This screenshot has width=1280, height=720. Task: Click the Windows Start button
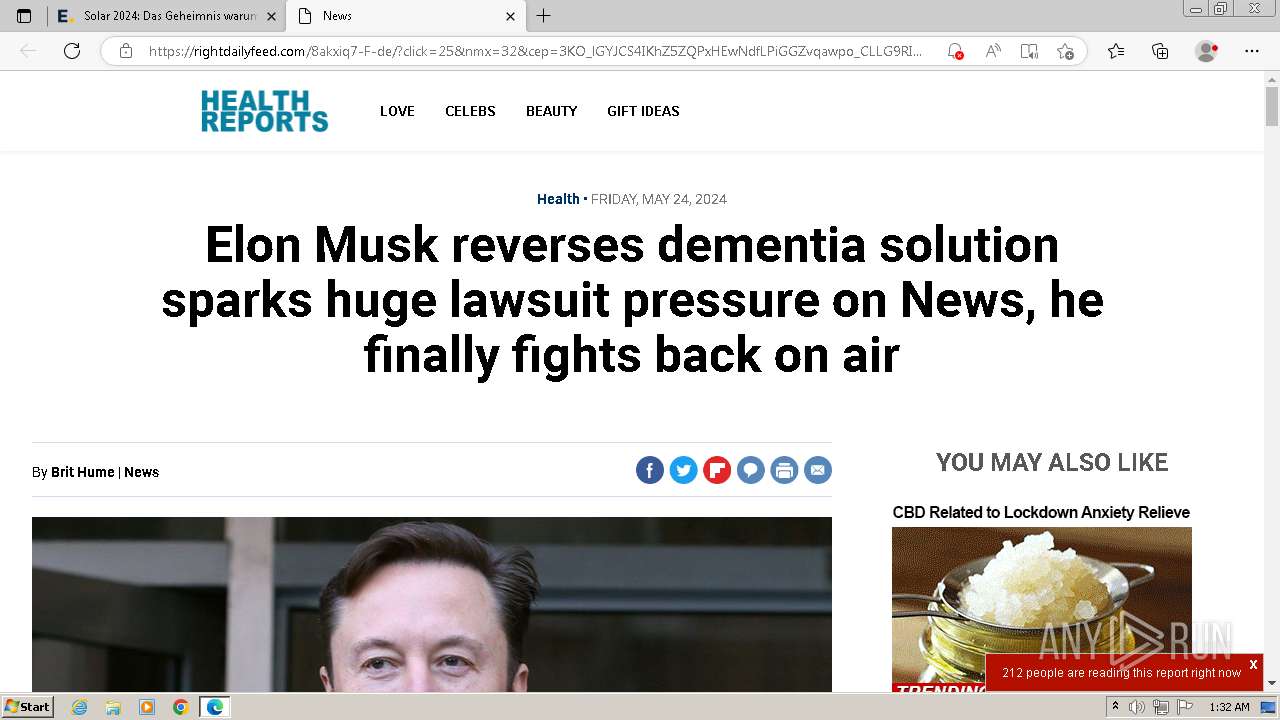point(27,707)
